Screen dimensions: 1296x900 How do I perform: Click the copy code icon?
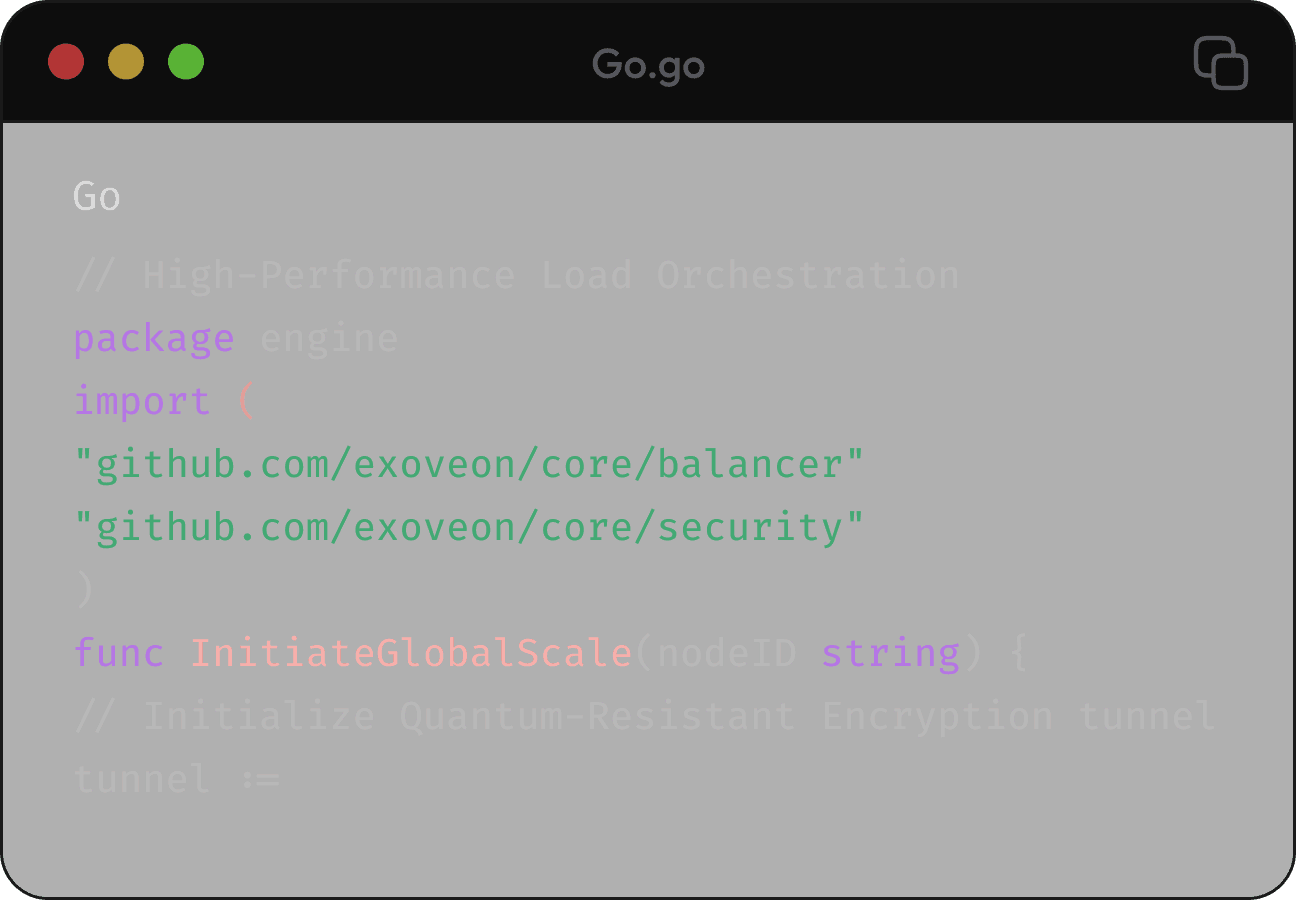point(1220,63)
